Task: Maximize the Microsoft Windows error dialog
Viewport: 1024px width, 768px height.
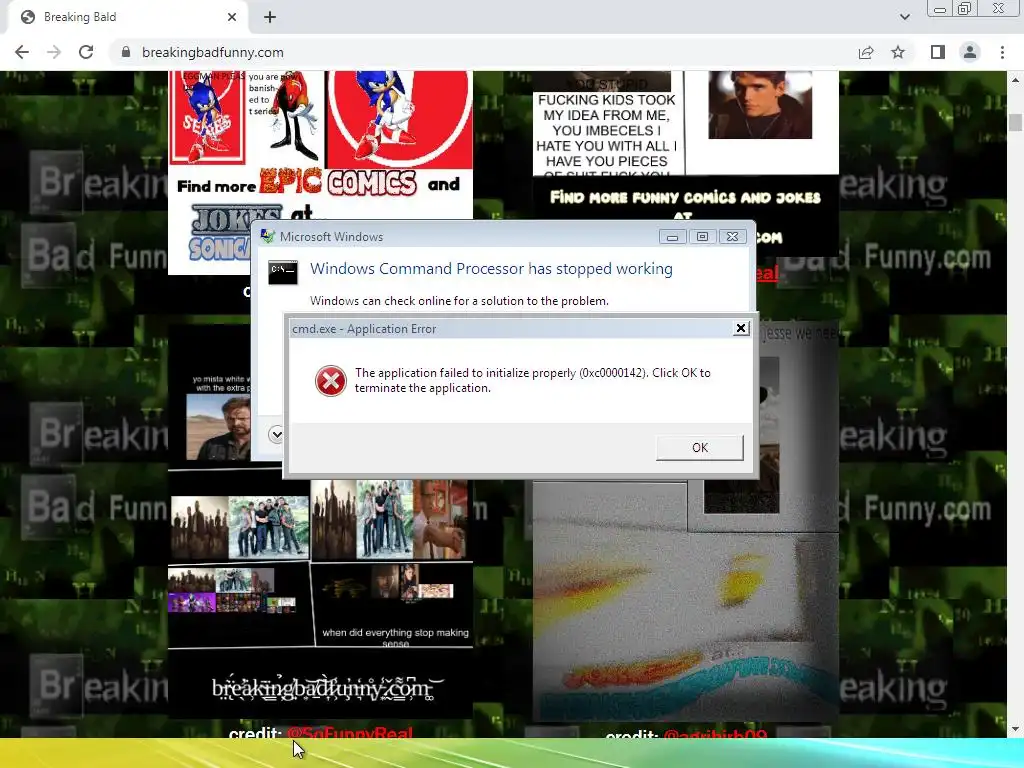Action: pos(702,236)
